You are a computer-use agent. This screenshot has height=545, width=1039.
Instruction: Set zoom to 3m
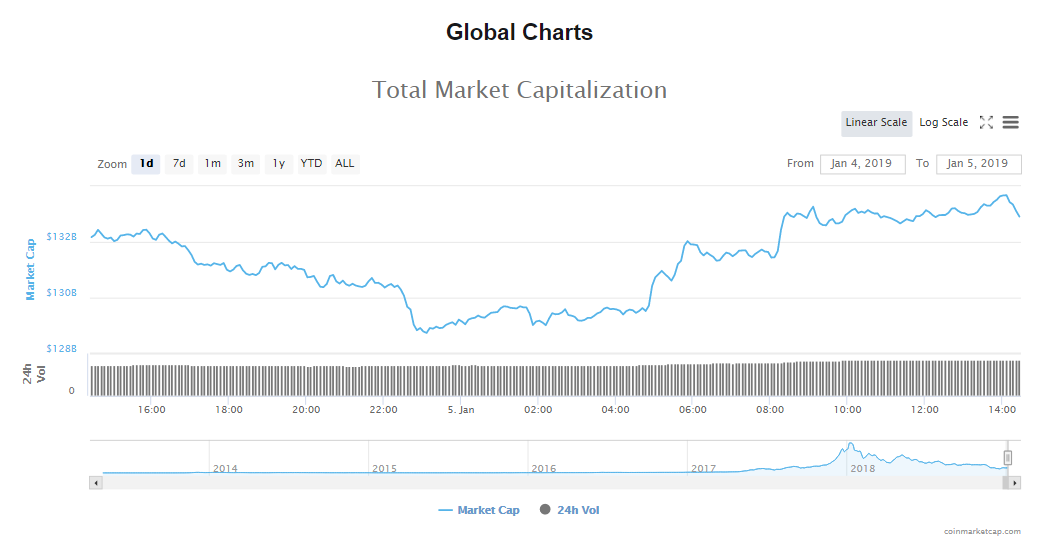[x=245, y=164]
